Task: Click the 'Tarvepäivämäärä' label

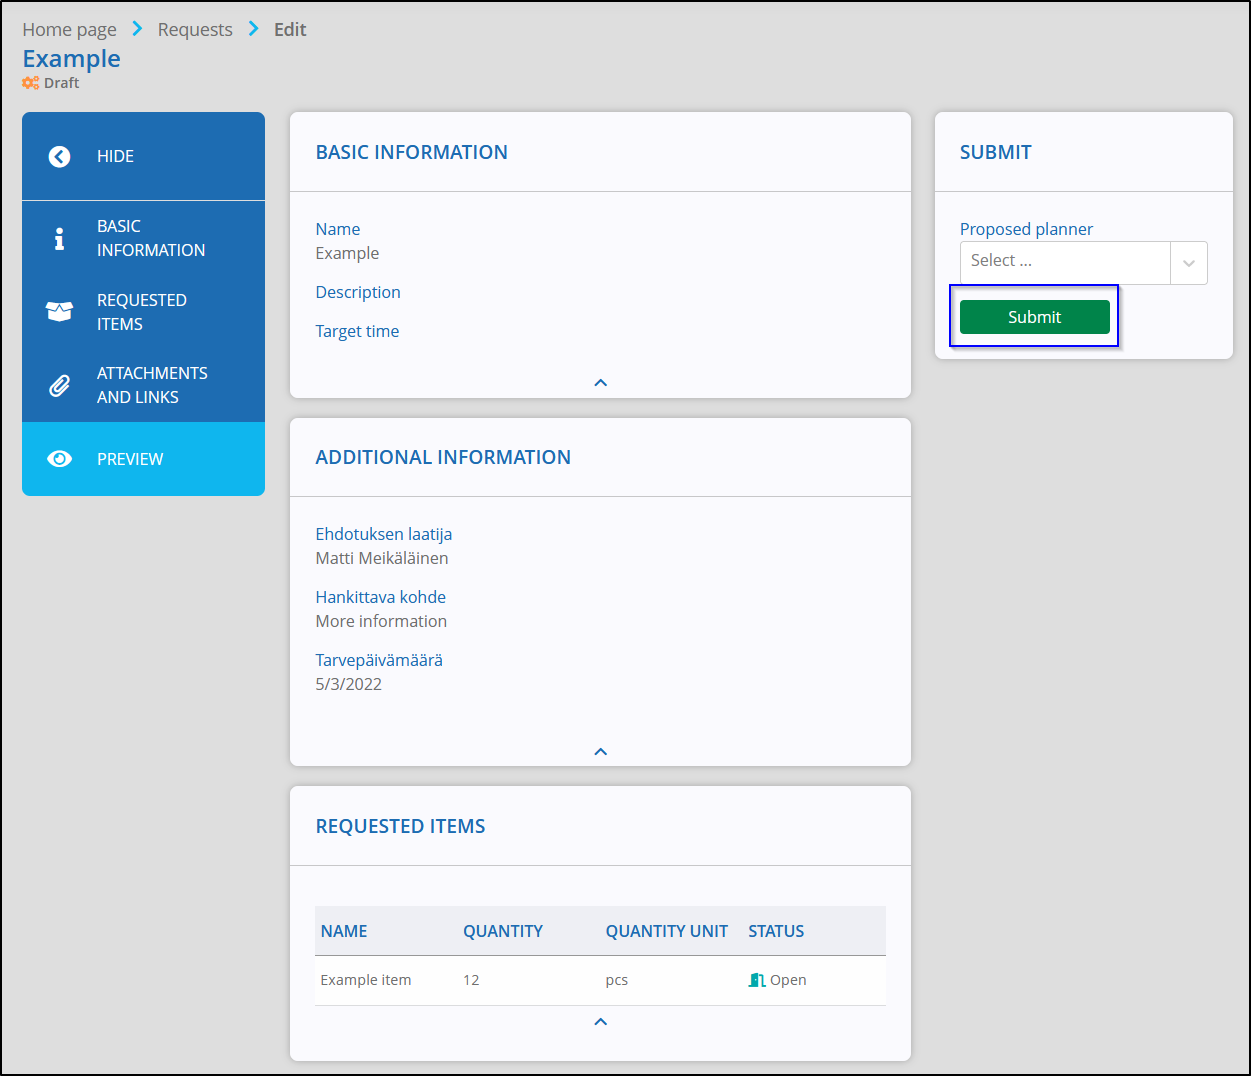Action: point(379,660)
